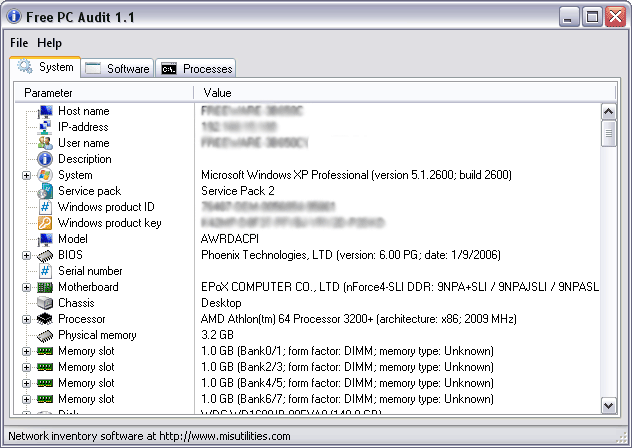Open the File menu
Viewport: 632px width, 448px height.
[19, 43]
